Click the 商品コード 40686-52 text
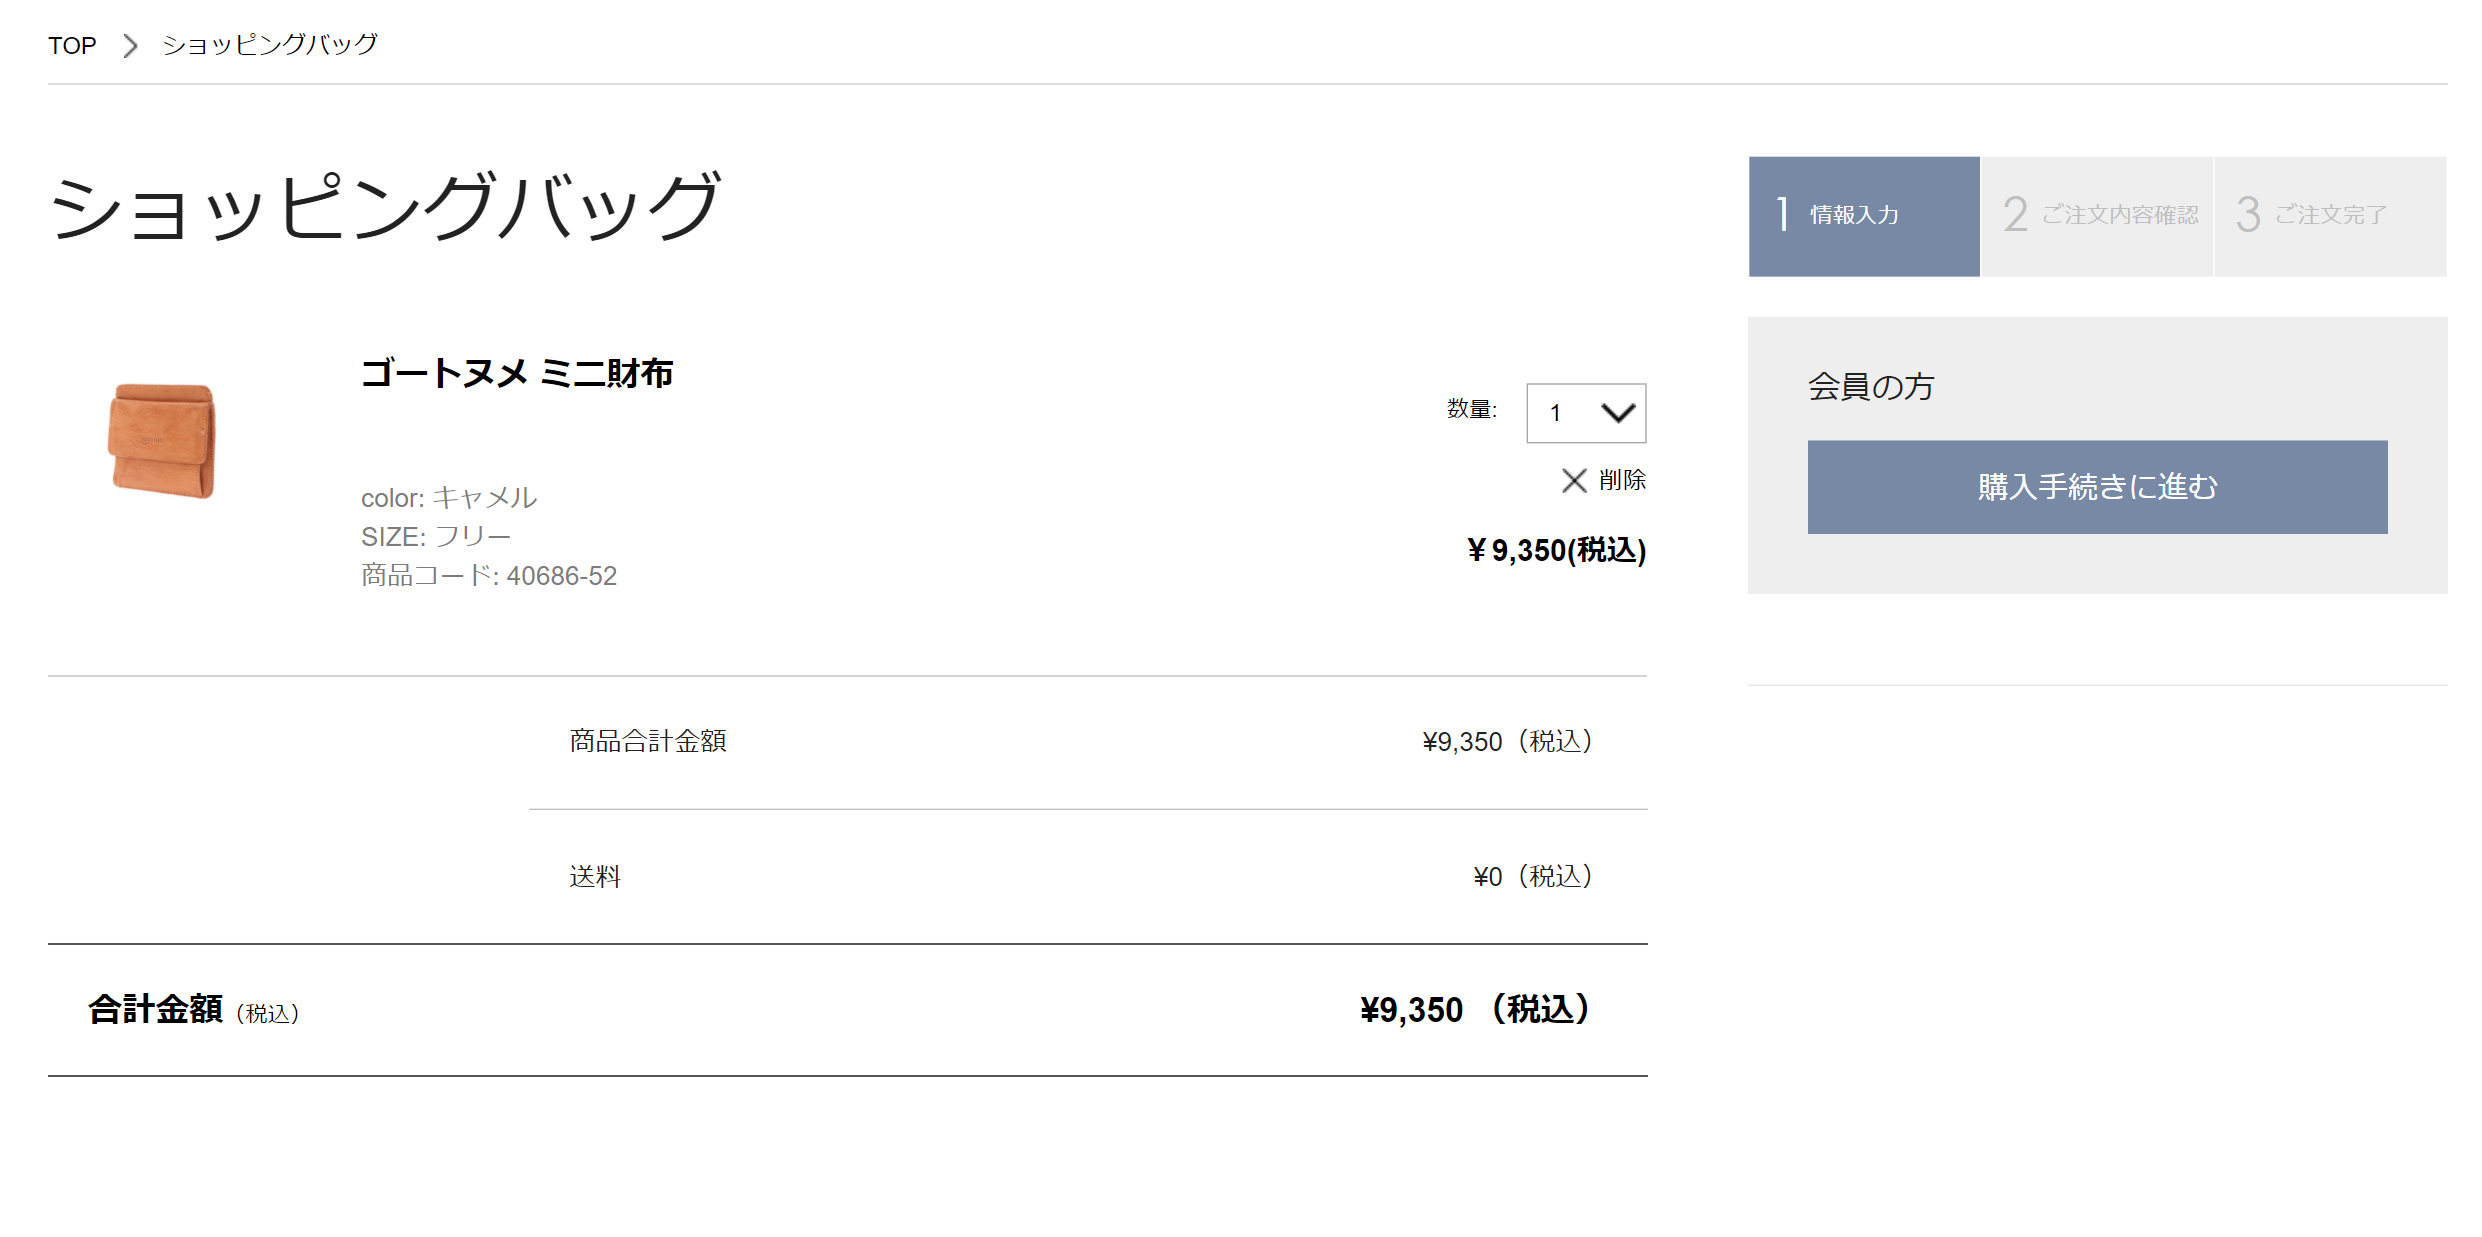2482x1237 pixels. coord(489,576)
